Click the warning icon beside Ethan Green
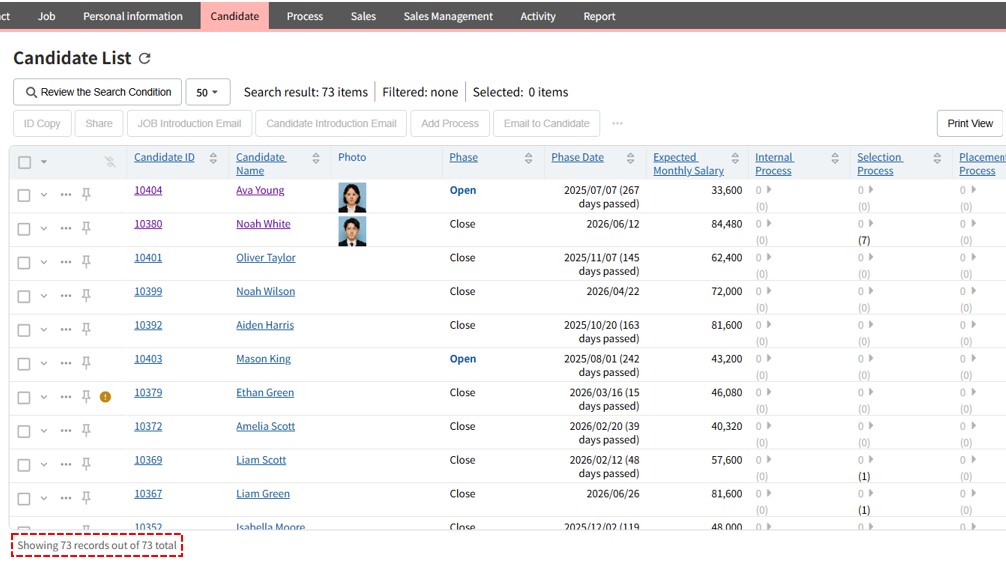The width and height of the screenshot is (1006, 565). pyautogui.click(x=105, y=397)
